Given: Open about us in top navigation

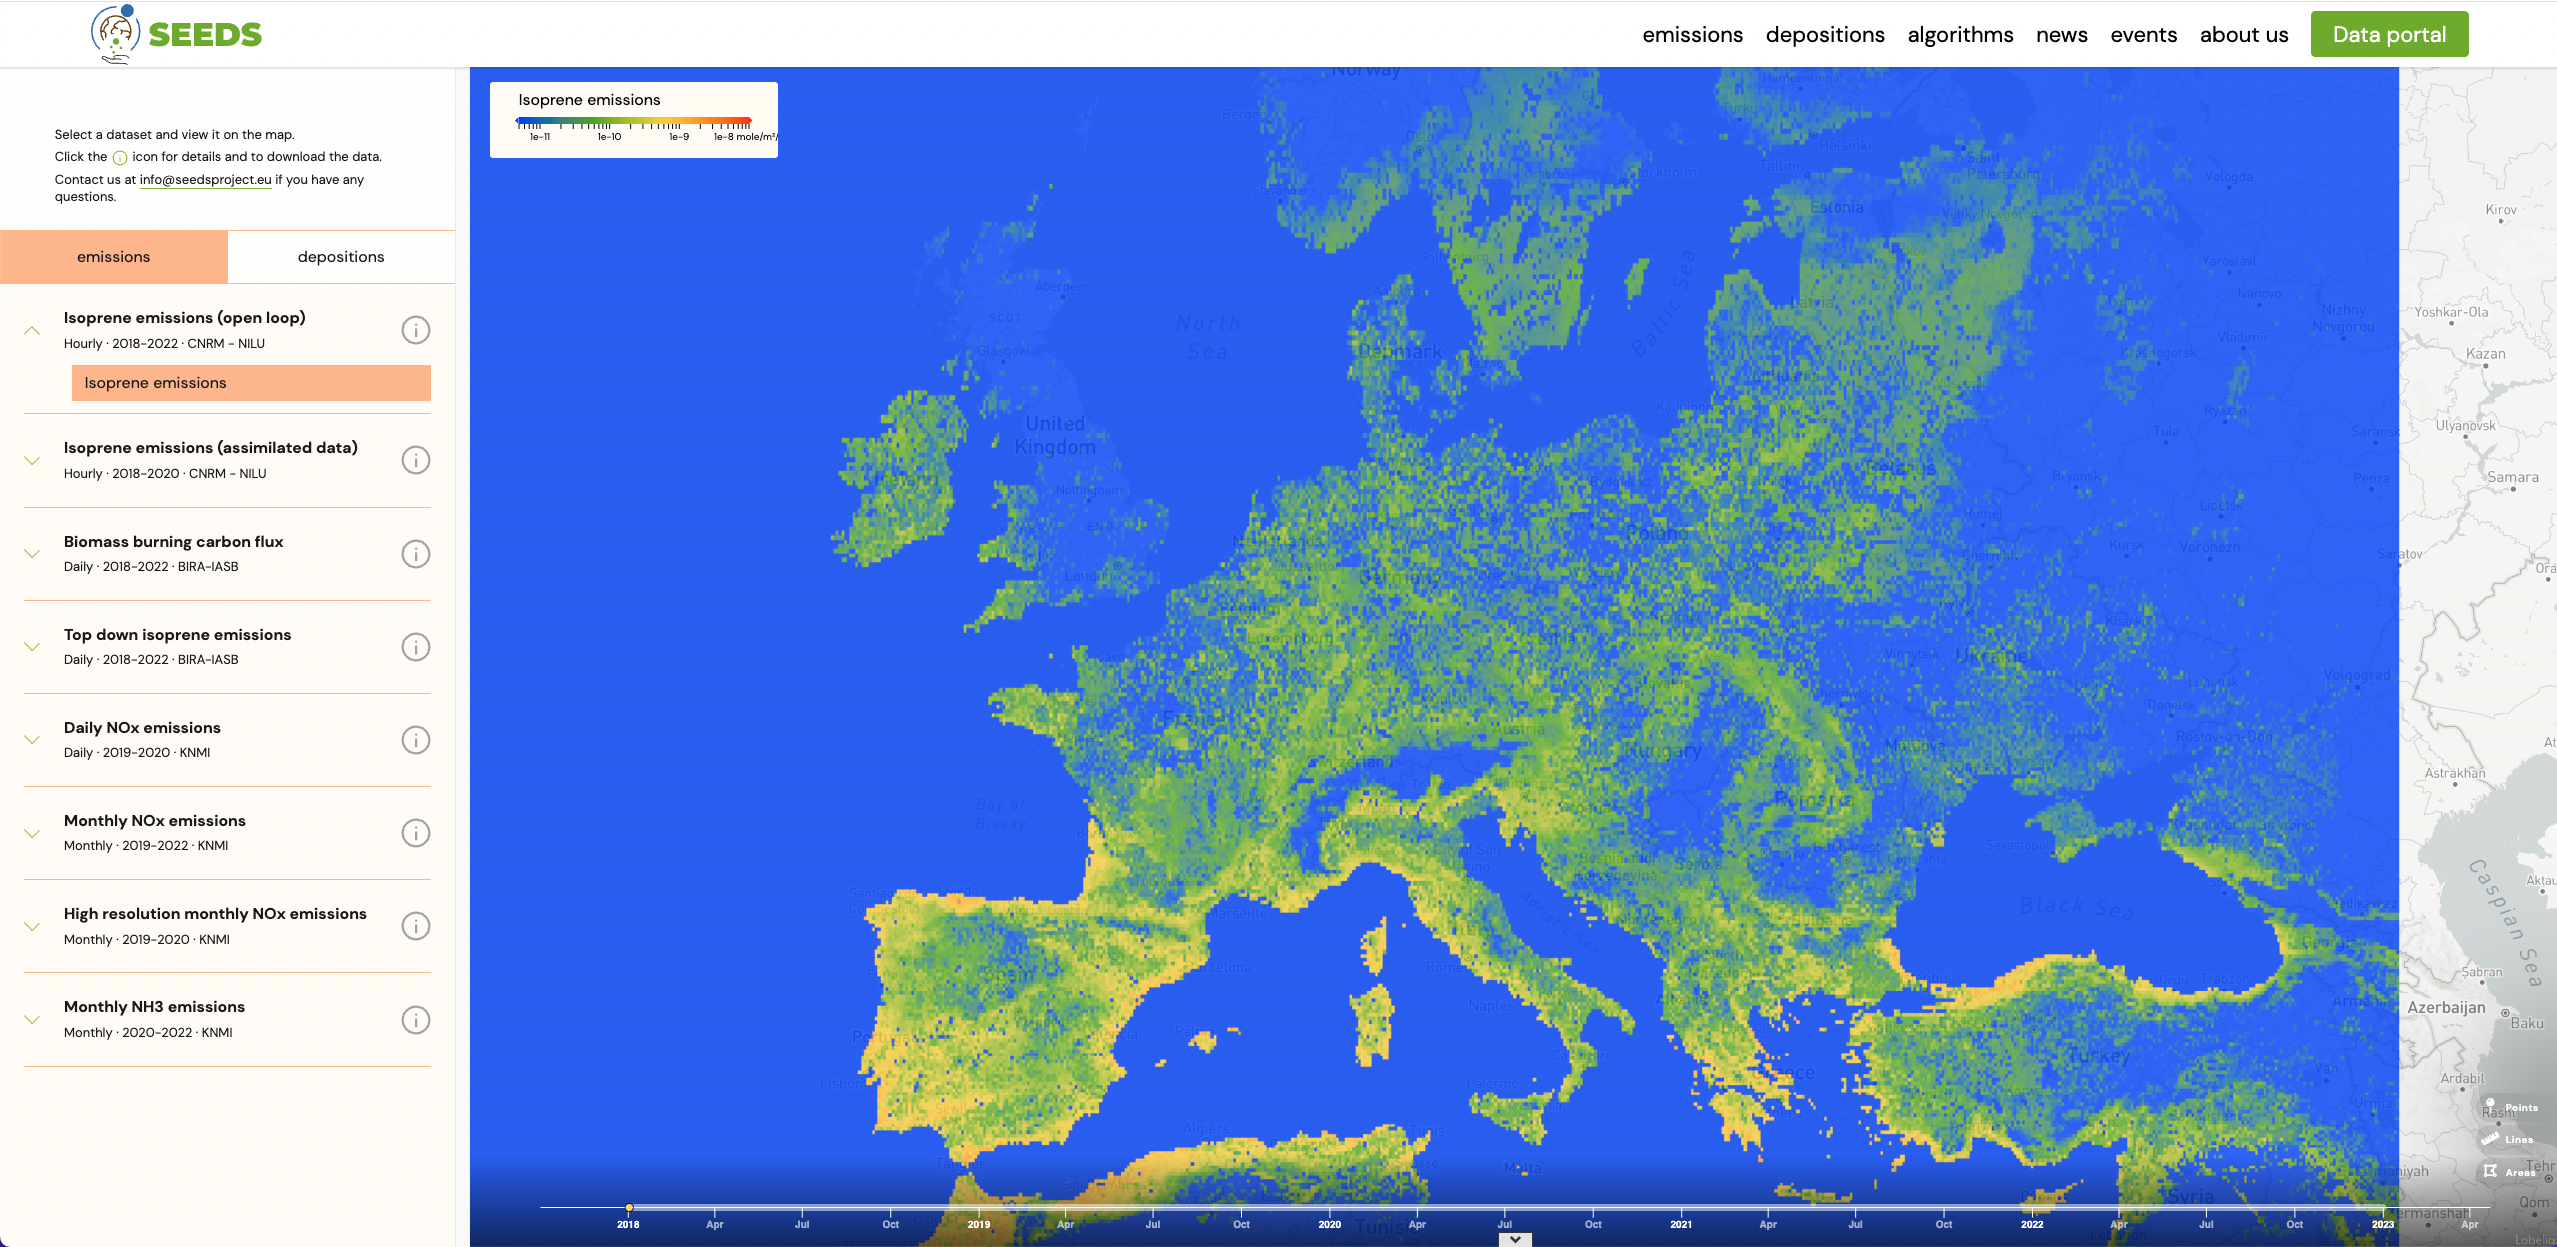Looking at the screenshot, I should (x=2244, y=34).
